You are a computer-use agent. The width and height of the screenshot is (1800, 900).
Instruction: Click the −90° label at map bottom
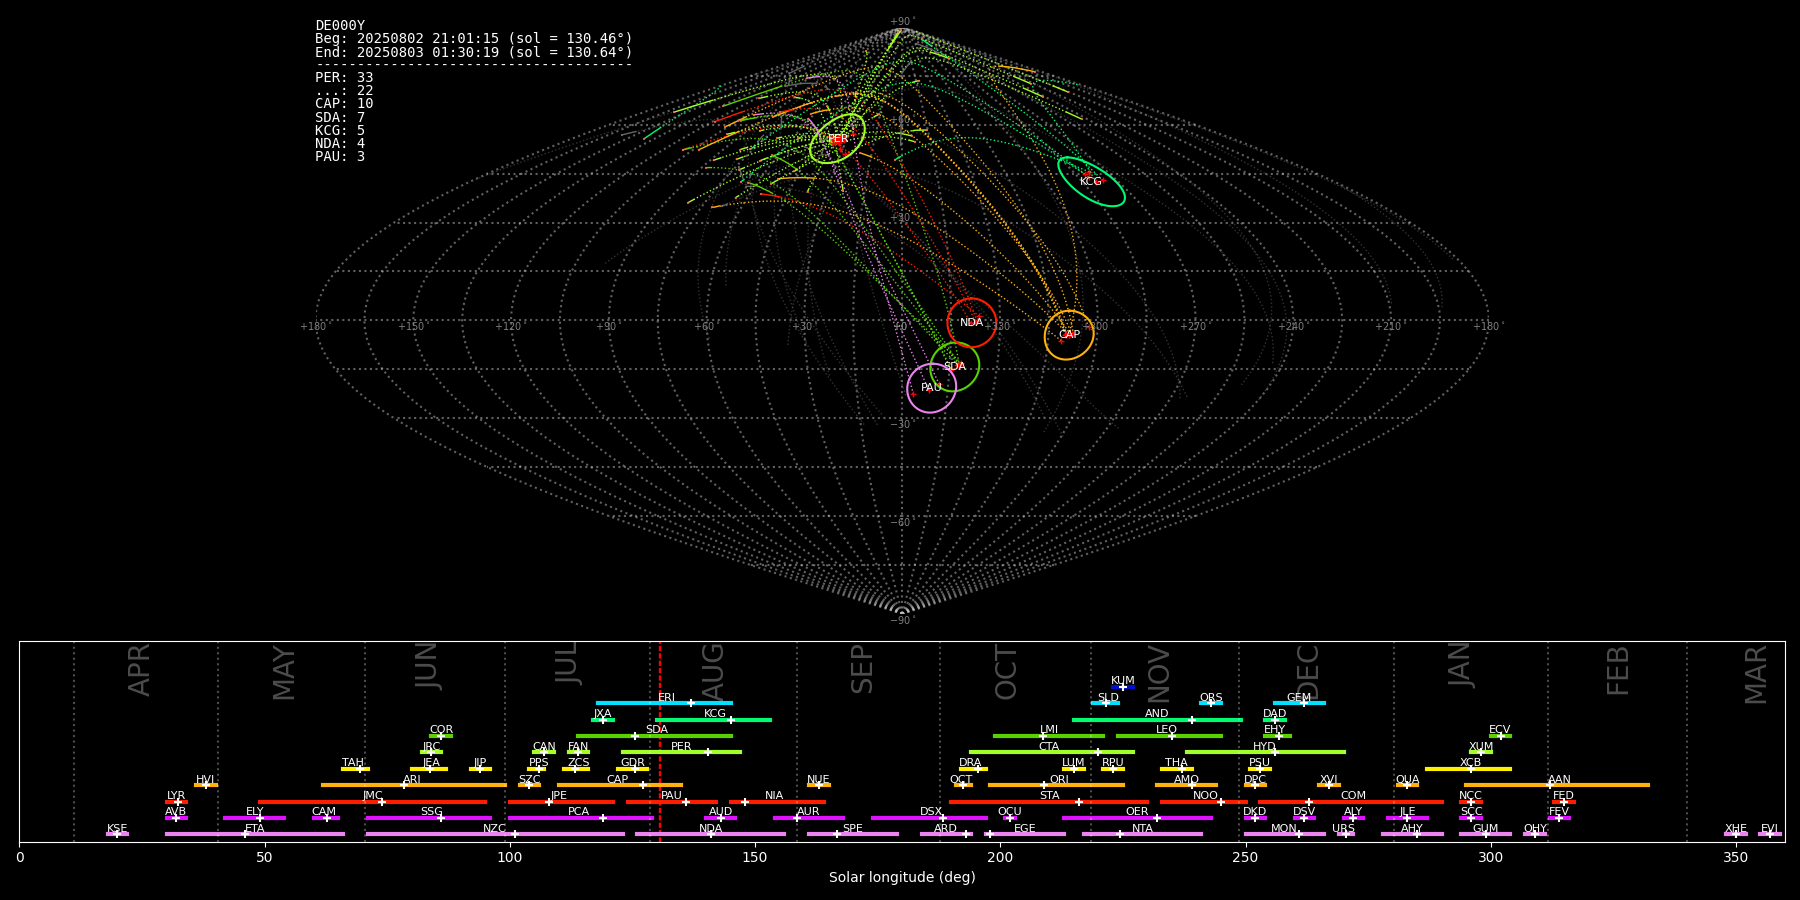[x=902, y=621]
